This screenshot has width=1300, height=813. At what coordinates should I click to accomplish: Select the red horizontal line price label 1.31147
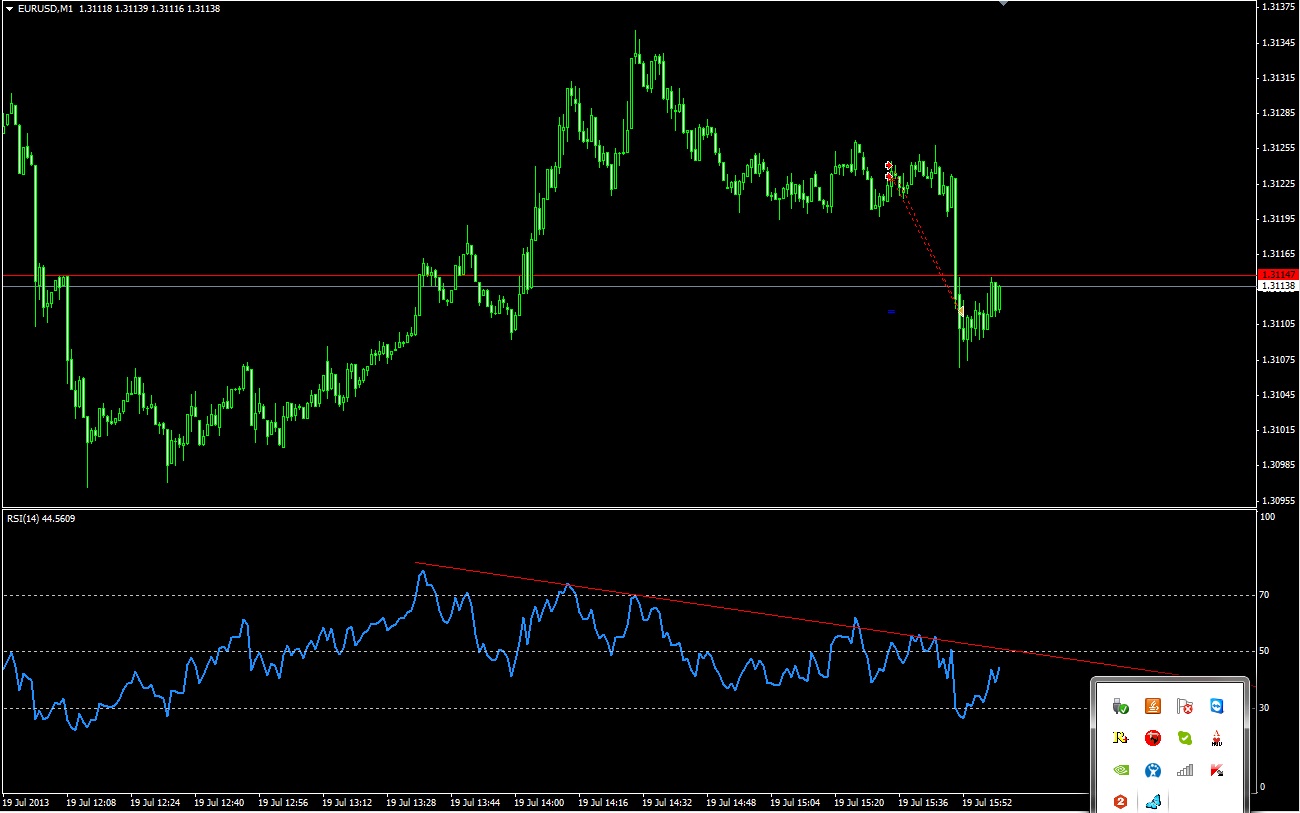[x=1278, y=274]
